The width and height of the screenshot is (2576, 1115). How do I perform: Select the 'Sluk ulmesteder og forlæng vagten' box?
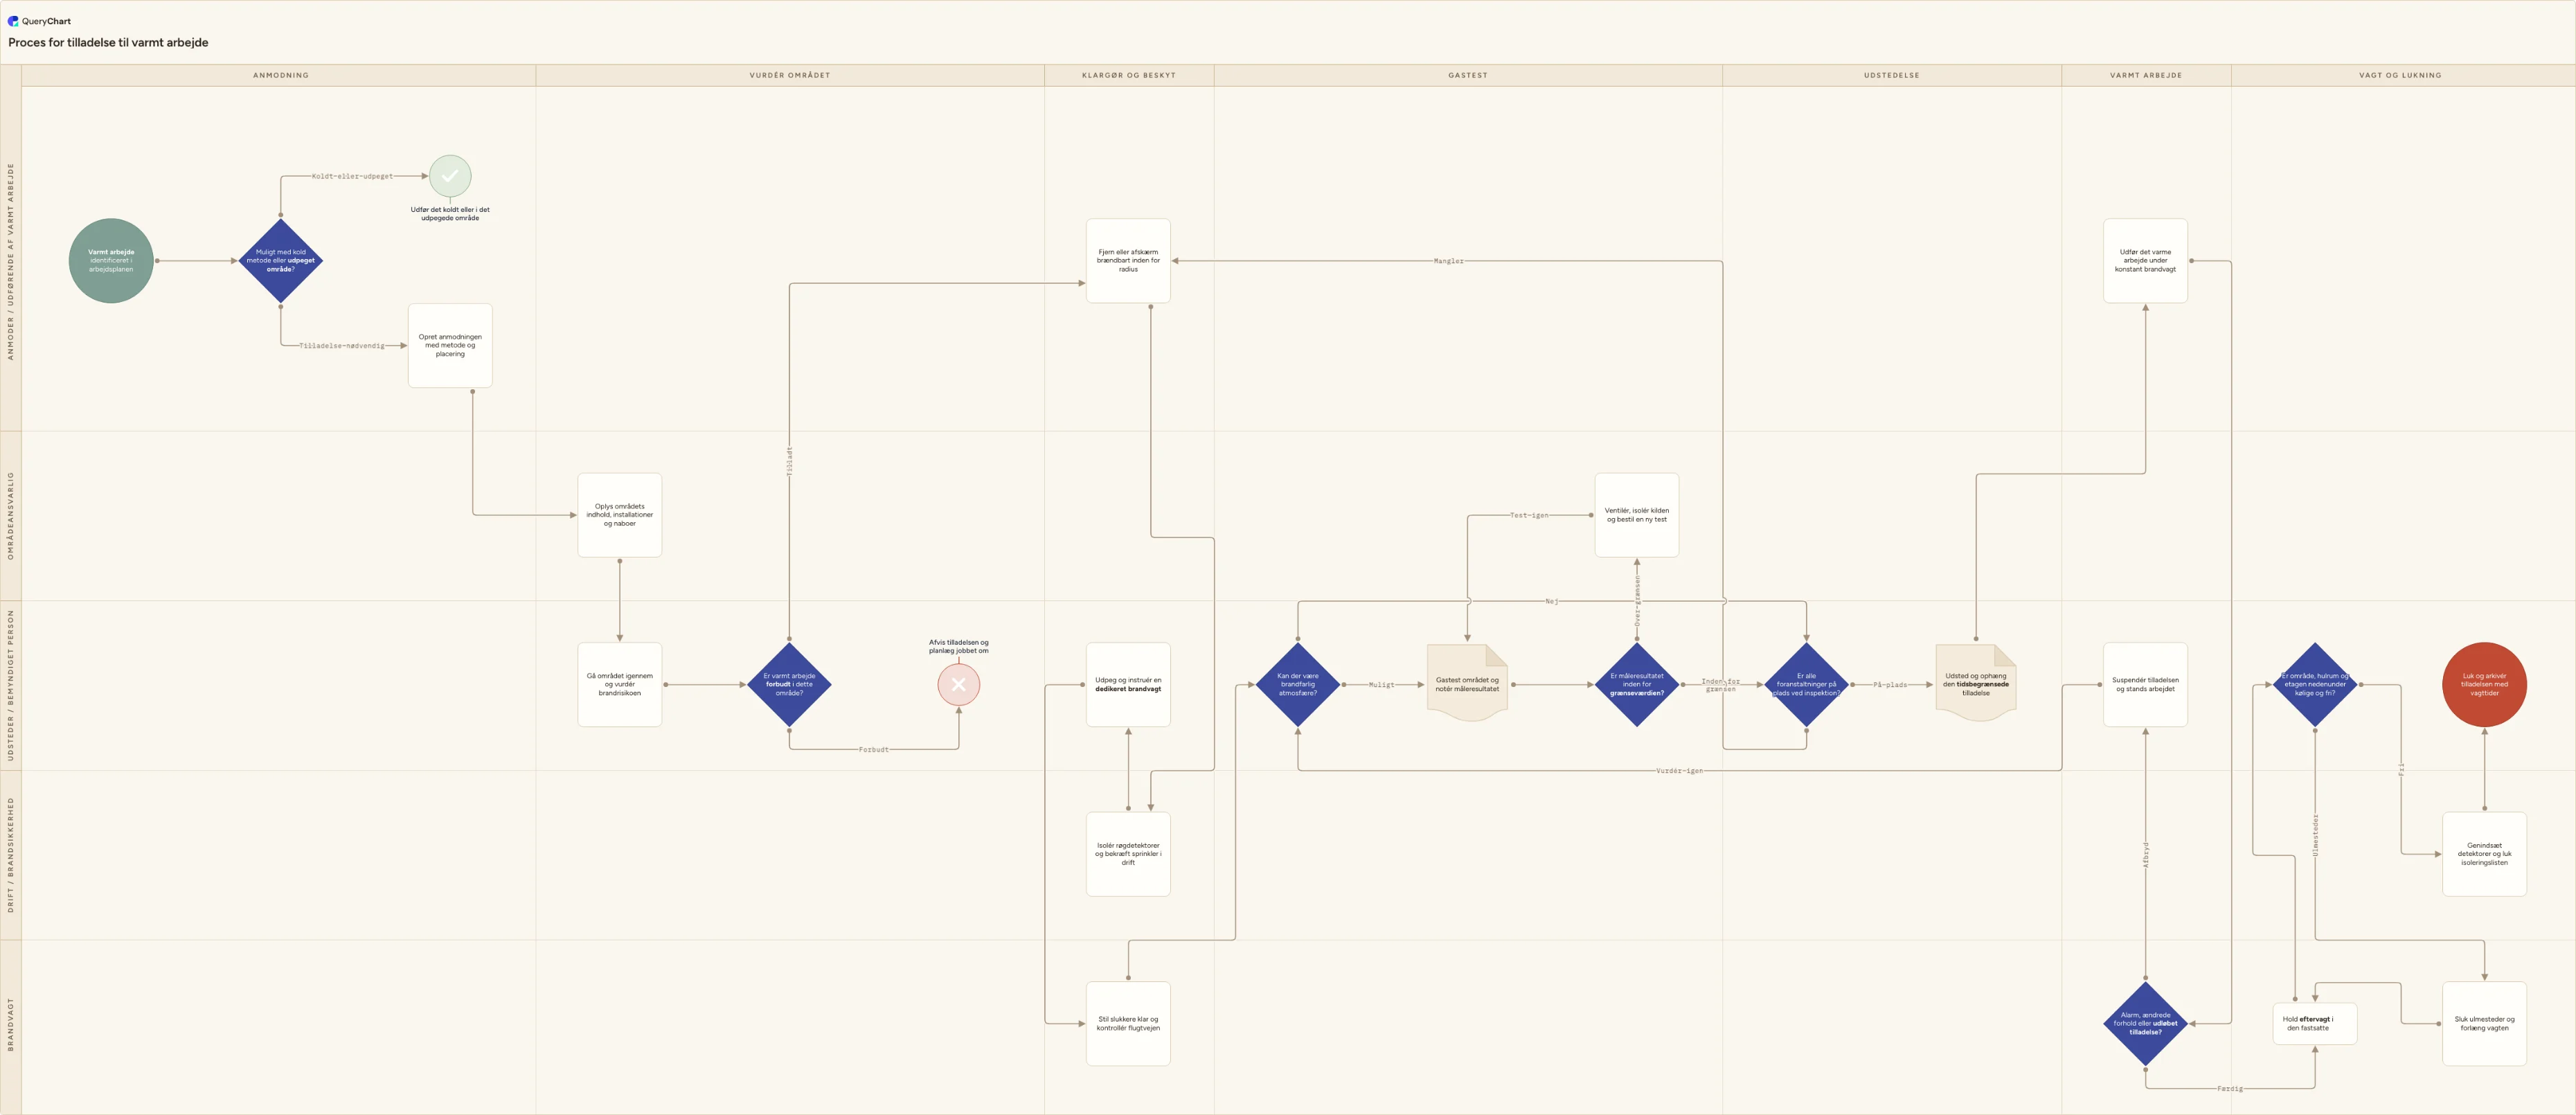coord(2484,1024)
